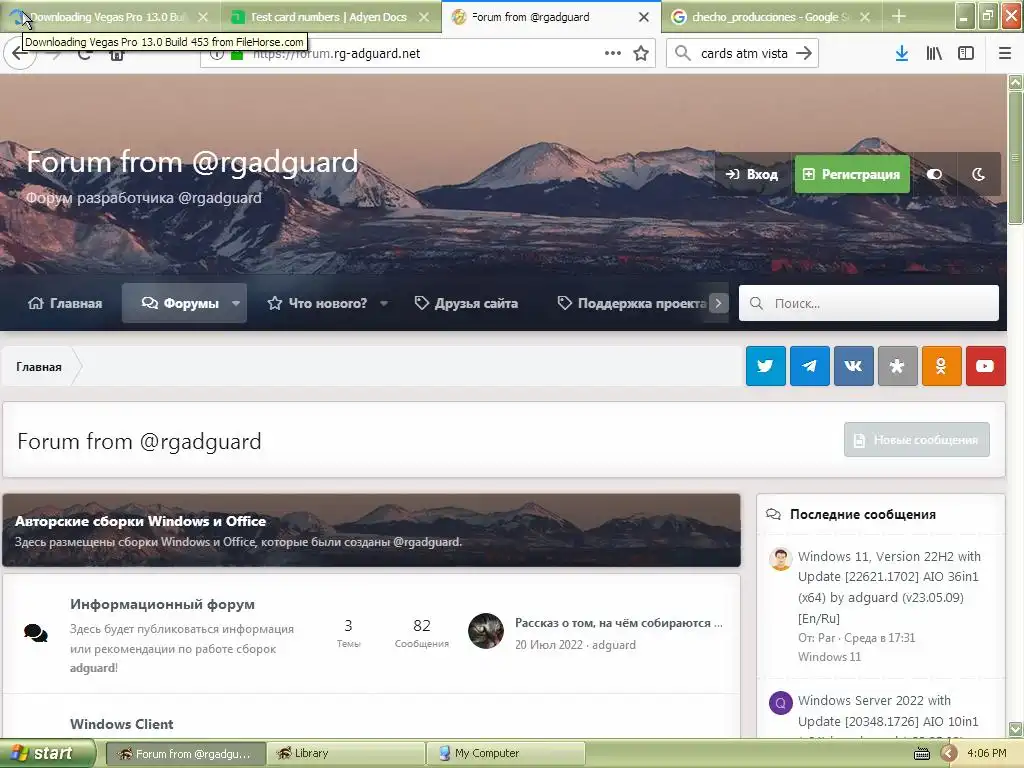This screenshot has width=1024, height=768.
Task: Open the VK social link button
Action: click(x=854, y=366)
